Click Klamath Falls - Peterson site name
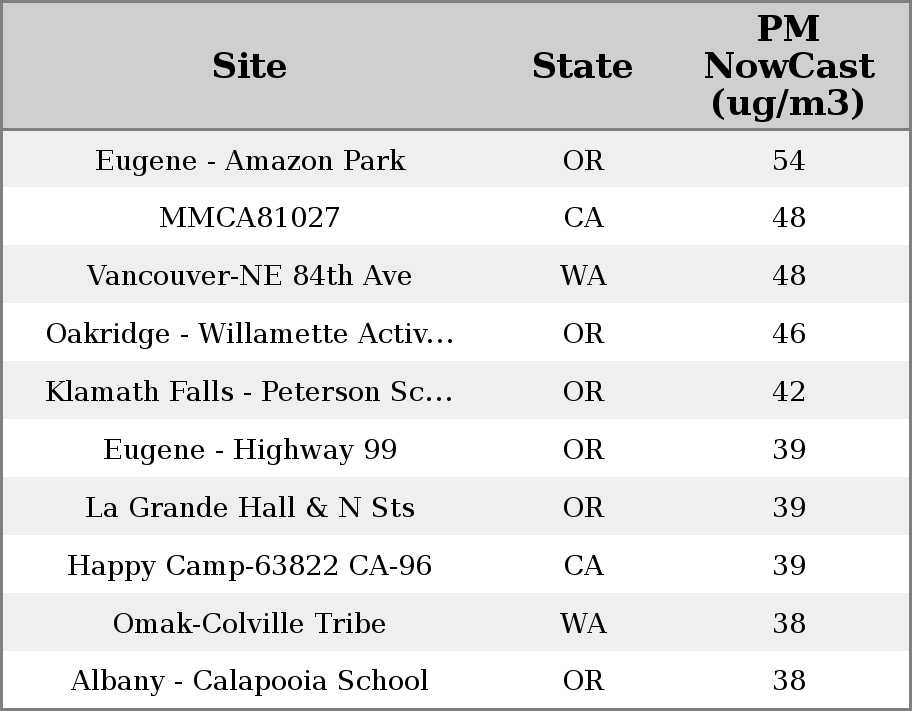912x711 pixels. pos(250,392)
